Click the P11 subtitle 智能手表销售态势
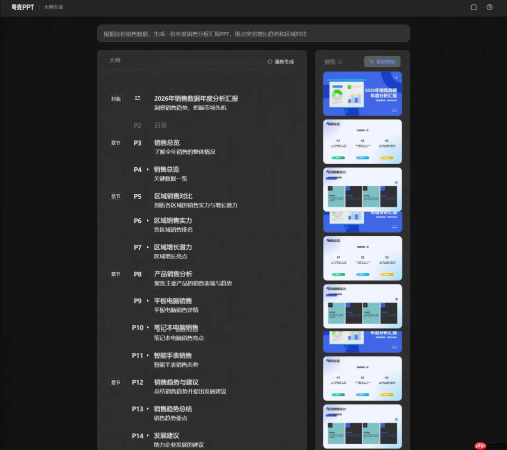This screenshot has width=507, height=450. pyautogui.click(x=176, y=365)
